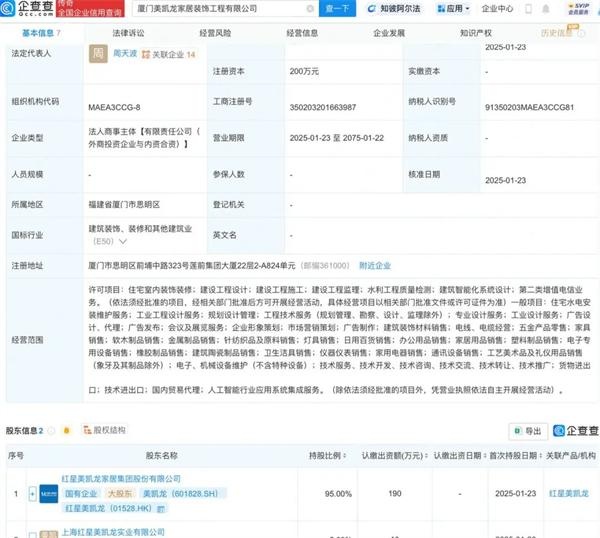Click the 国有企业 tag

(81, 494)
